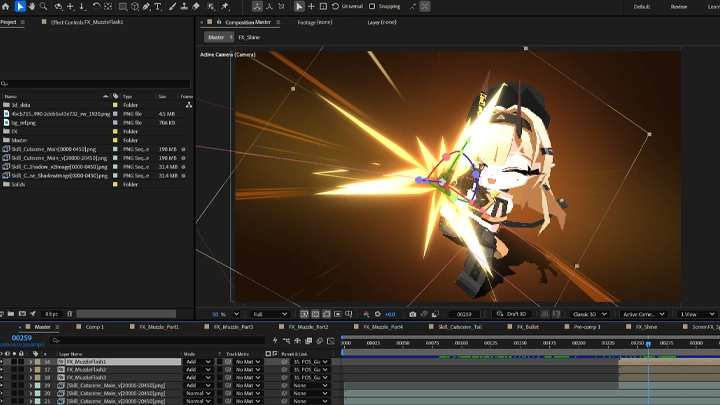The width and height of the screenshot is (720, 405).
Task: Open the Effect Controls FX_MuzzleFlash1 tab
Action: tap(87, 22)
